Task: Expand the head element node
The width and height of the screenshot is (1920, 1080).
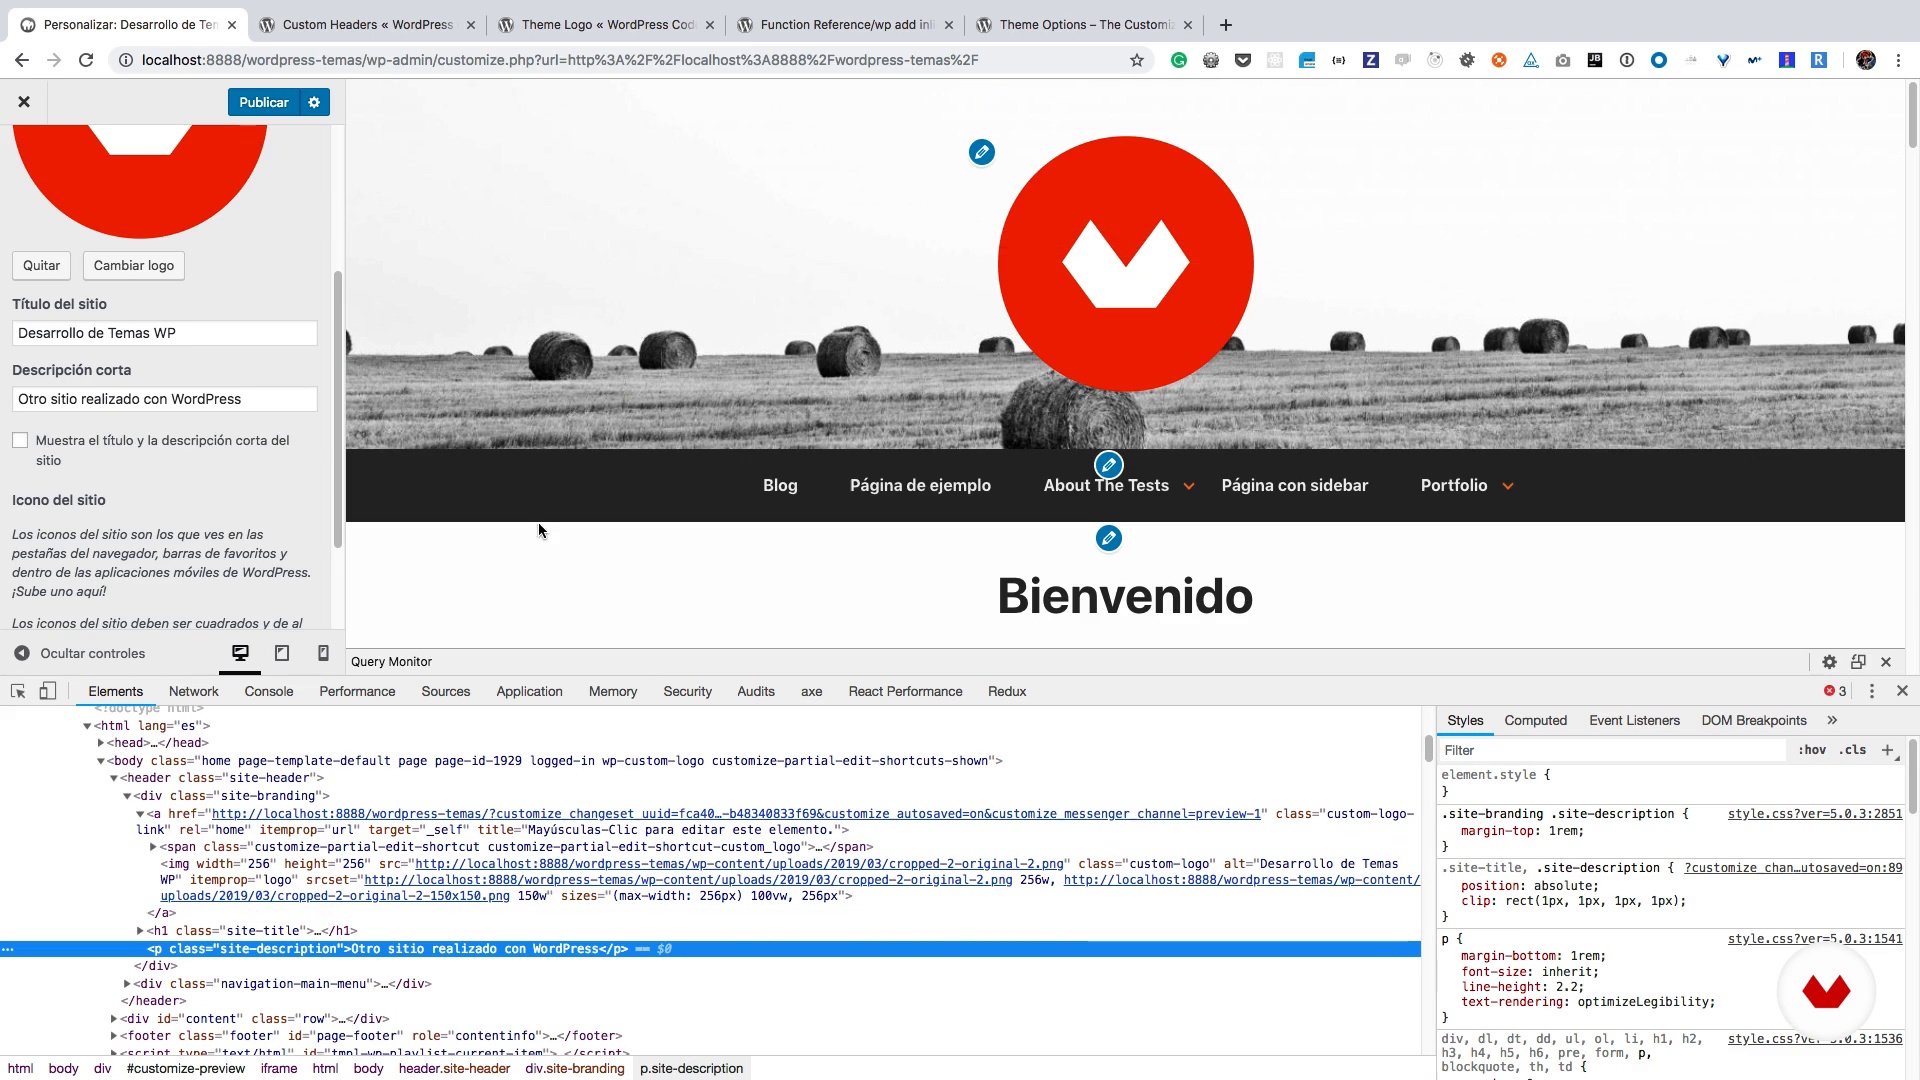Action: point(101,743)
